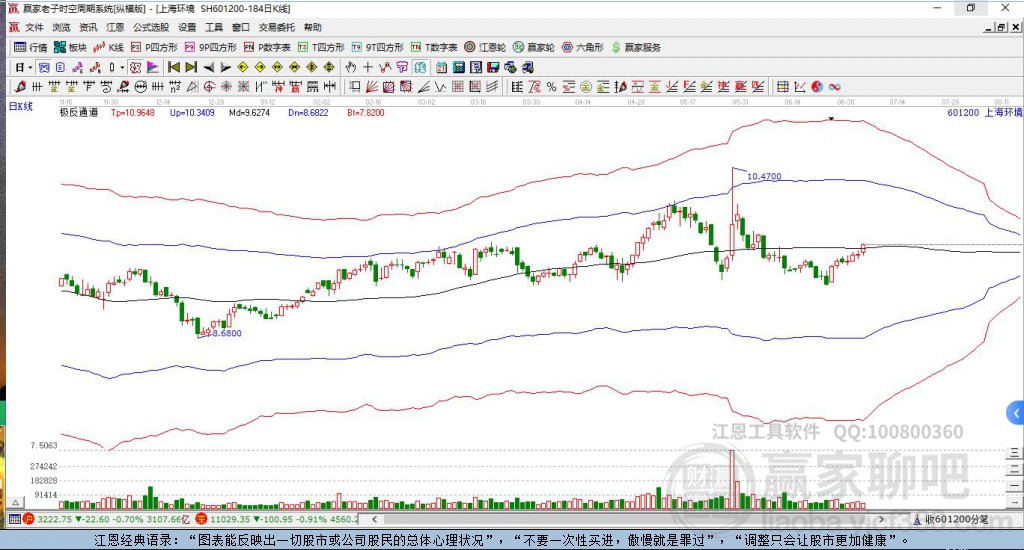Click the jump-to-first green arrow icon
The image size is (1024, 550).
(x=174, y=67)
